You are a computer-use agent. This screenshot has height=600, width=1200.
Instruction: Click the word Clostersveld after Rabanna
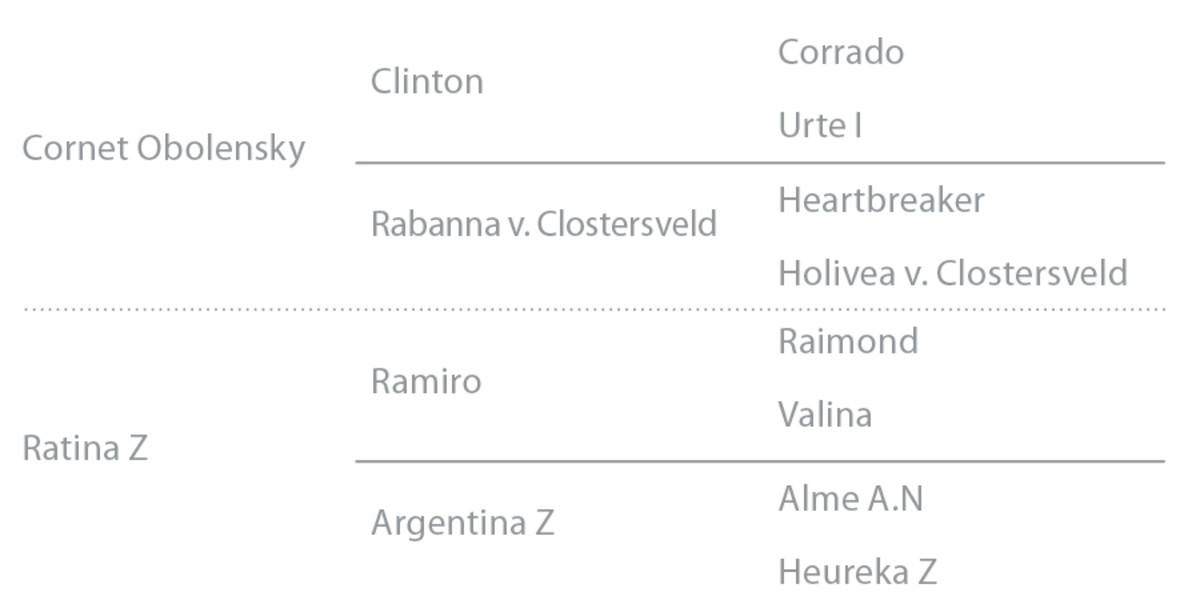[627, 224]
